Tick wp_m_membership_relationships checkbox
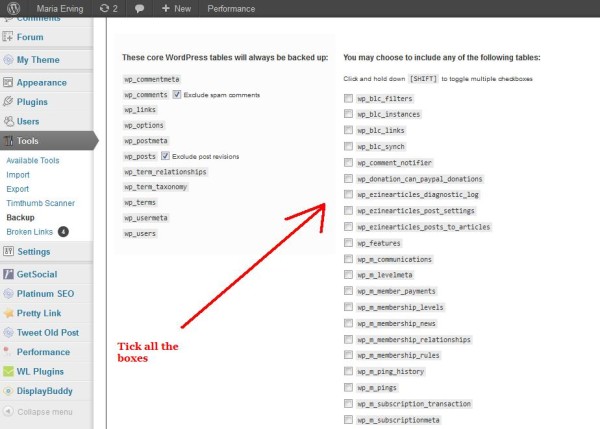 click(348, 339)
